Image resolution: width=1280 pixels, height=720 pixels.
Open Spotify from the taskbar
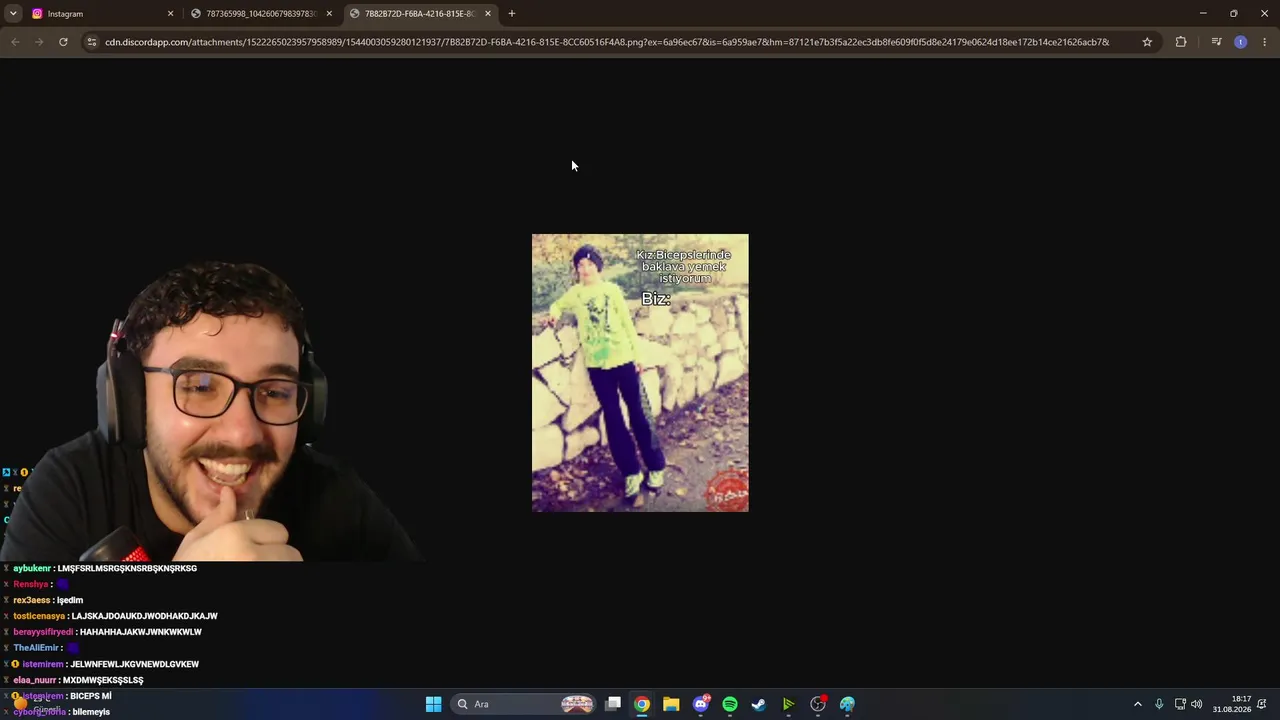(730, 704)
